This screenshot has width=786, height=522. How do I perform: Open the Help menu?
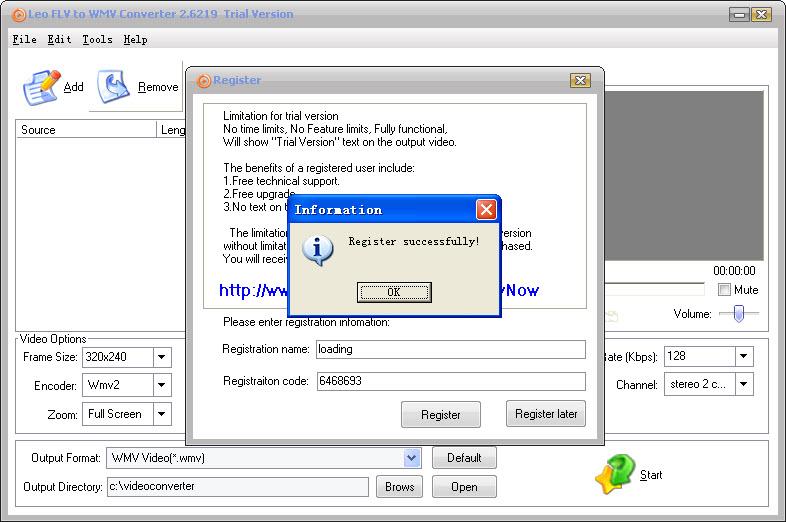(x=135, y=40)
